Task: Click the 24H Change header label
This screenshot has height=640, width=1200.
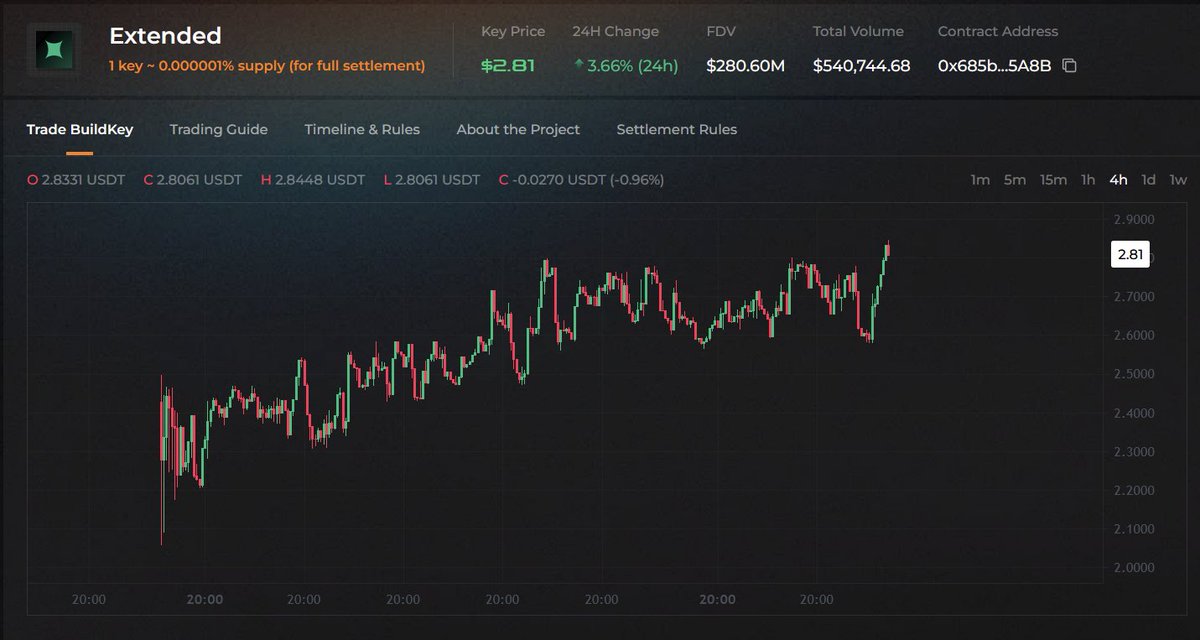Action: click(616, 31)
